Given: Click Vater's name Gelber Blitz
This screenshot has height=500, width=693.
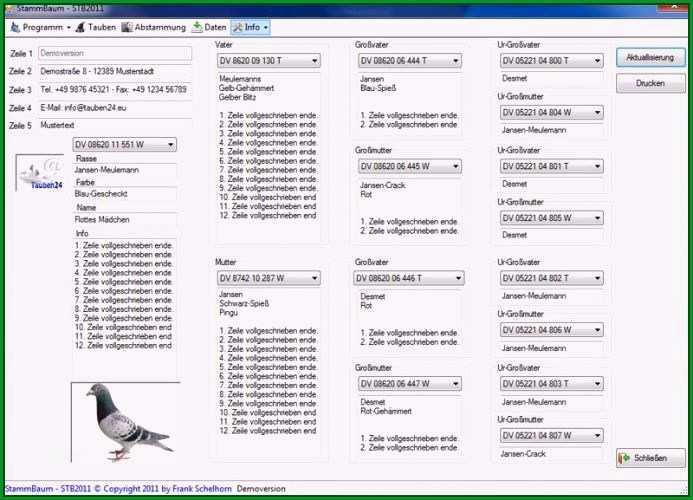Looking at the screenshot, I should [237, 97].
